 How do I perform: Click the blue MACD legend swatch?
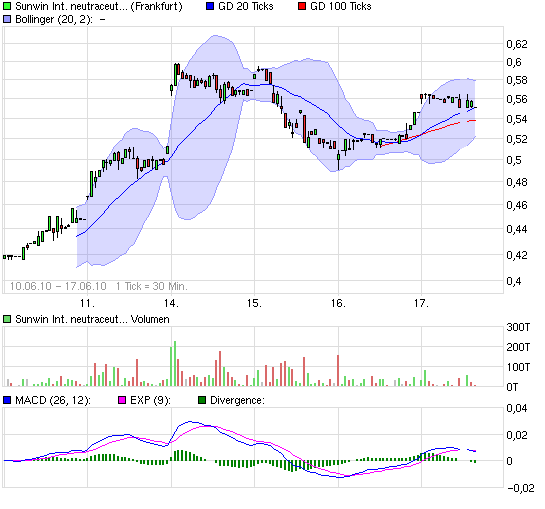7,400
